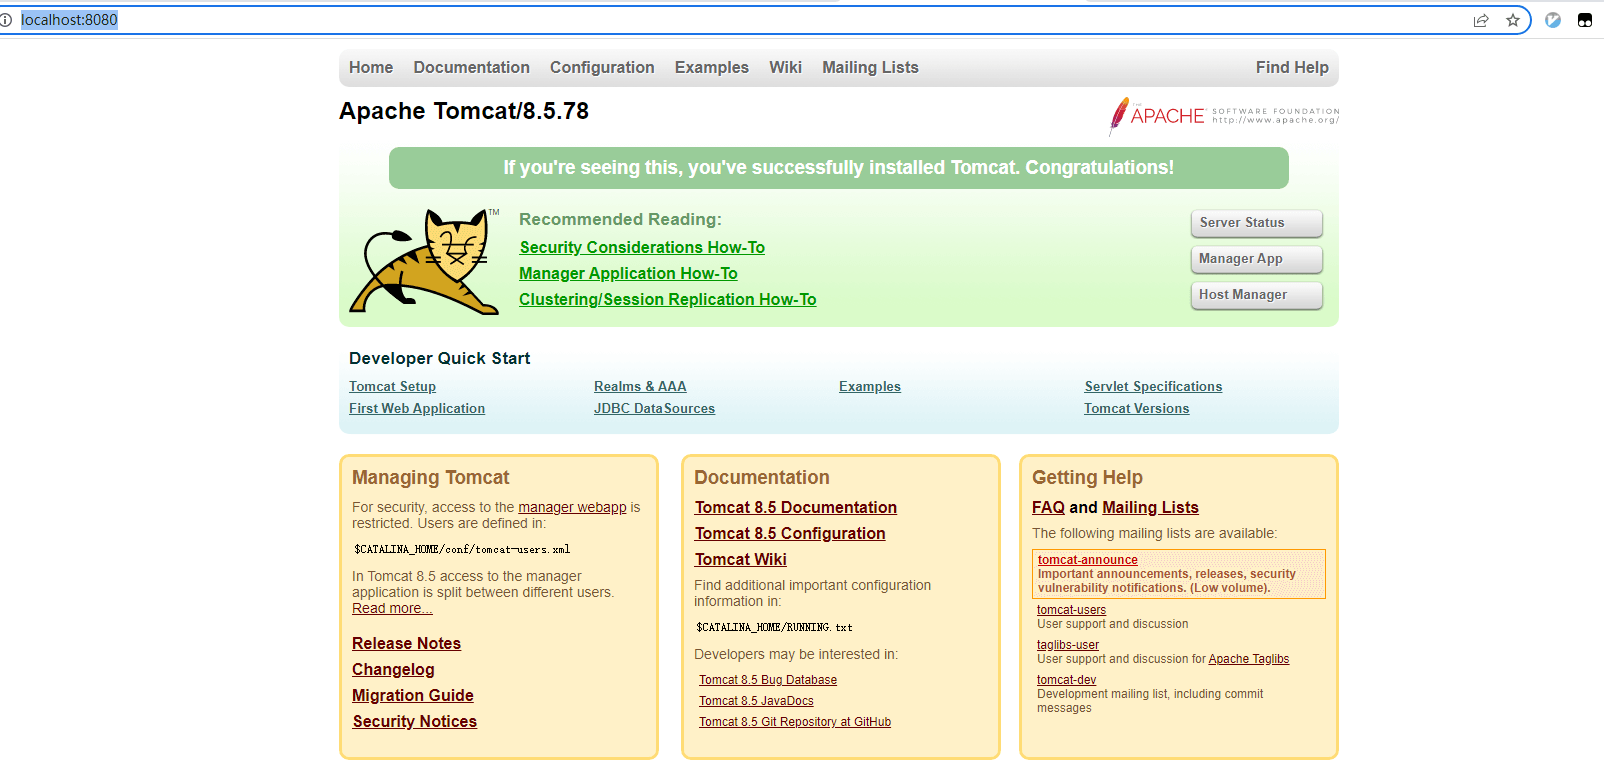Image resolution: width=1604 pixels, height=779 pixels.
Task: Open Security Notices link
Action: coord(414,721)
